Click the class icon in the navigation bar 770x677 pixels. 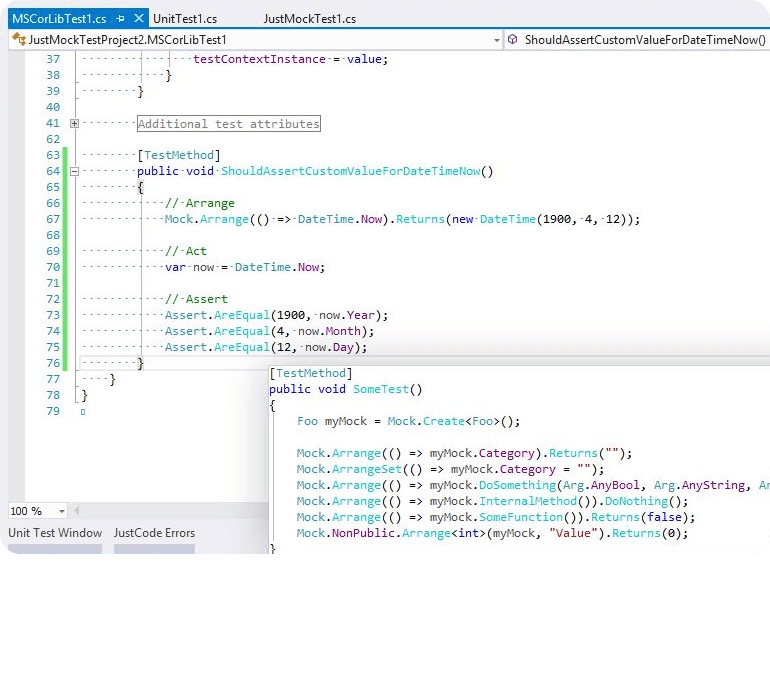19,39
